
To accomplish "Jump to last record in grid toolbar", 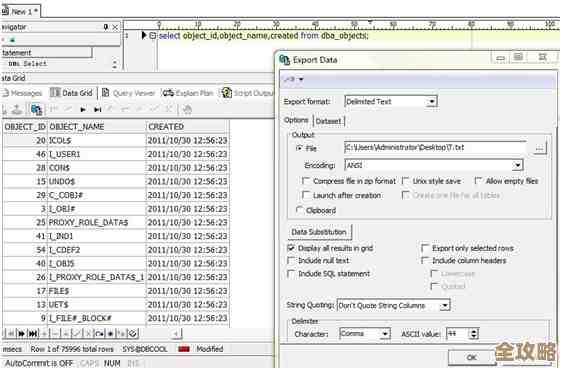I will 97,110.
